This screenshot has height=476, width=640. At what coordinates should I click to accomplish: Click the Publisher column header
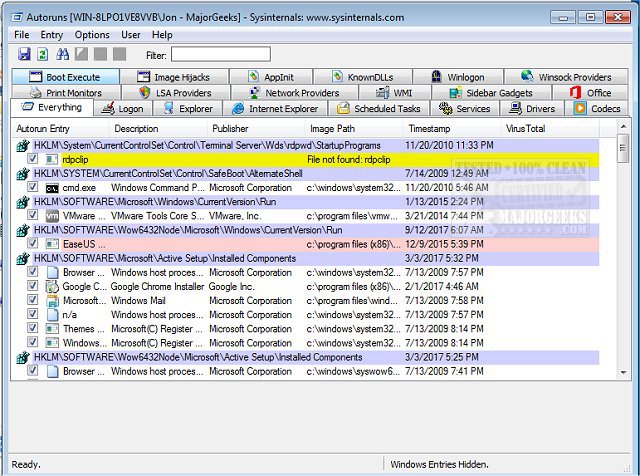click(x=231, y=129)
